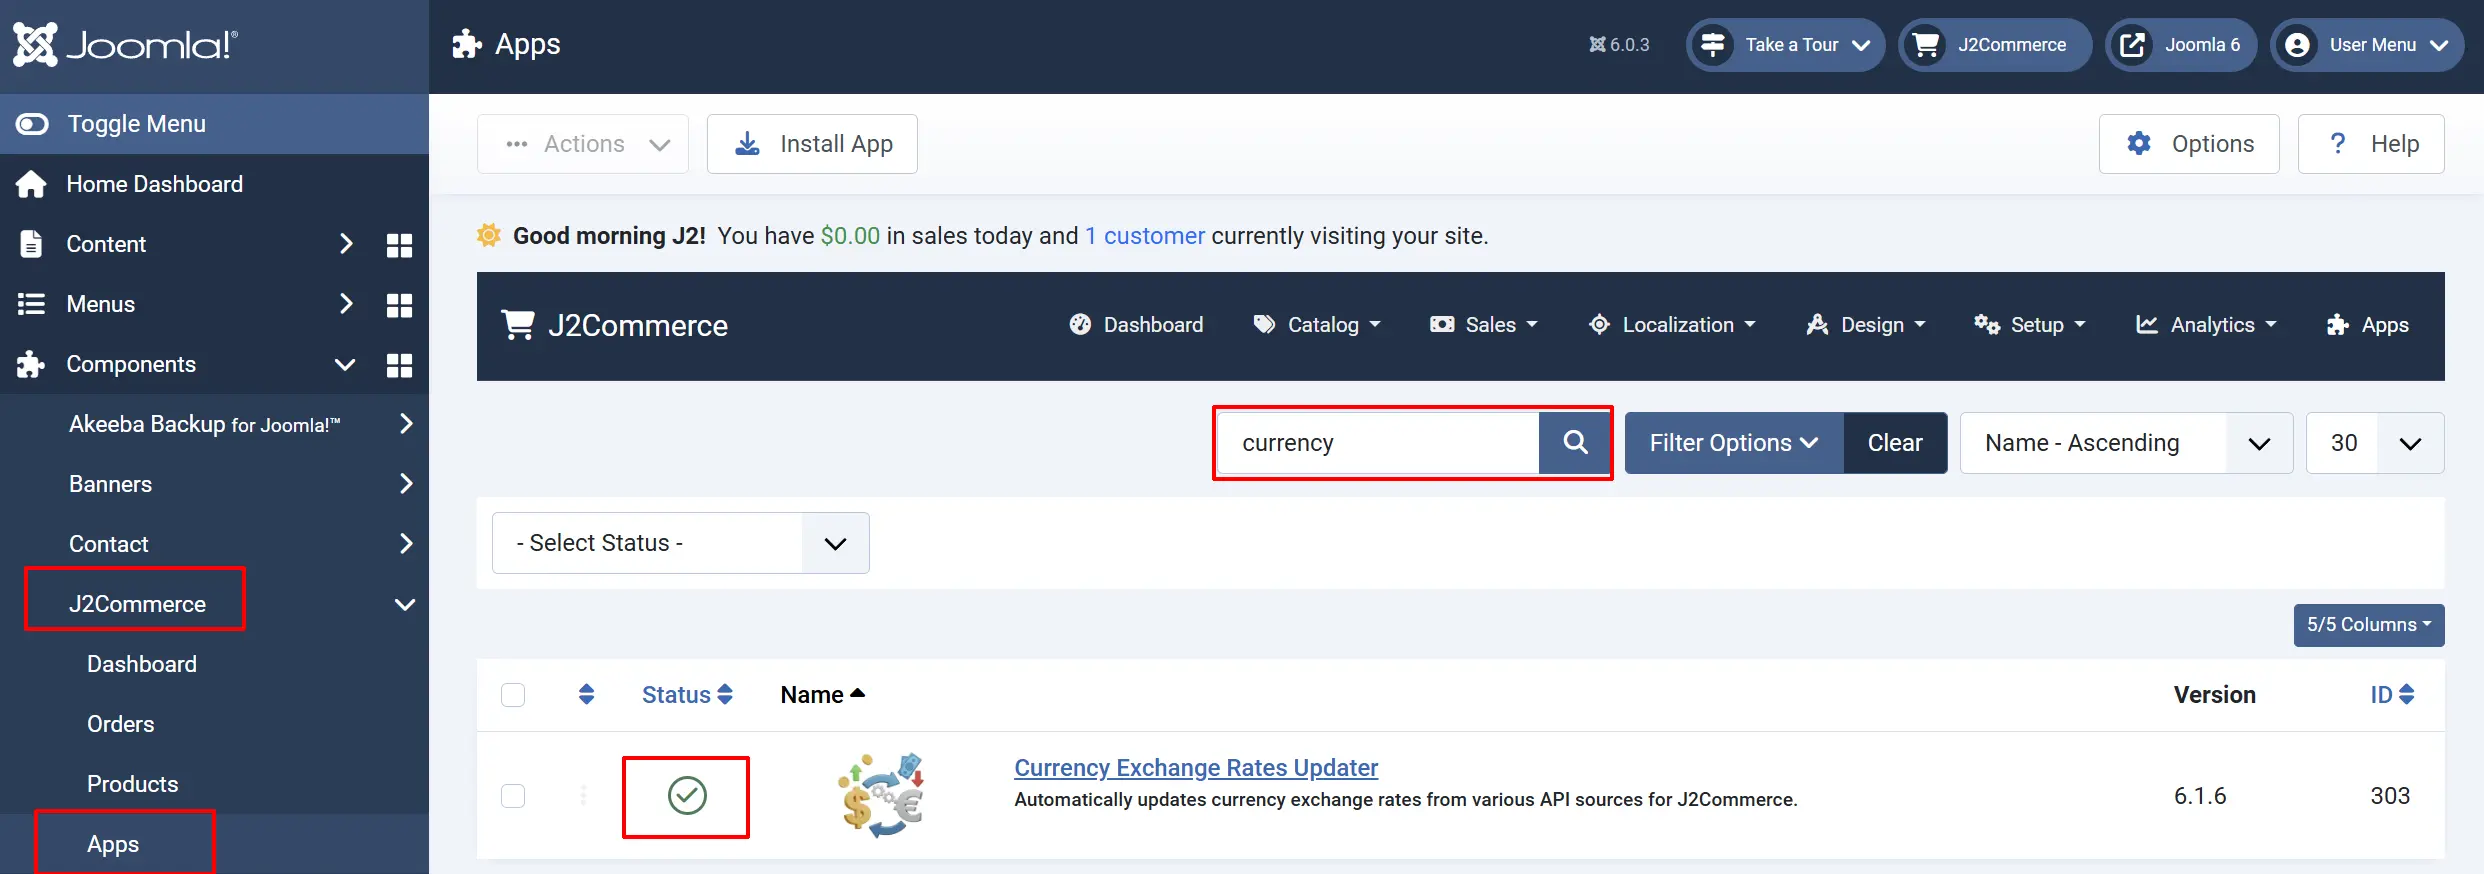Clear the search filter
2484x874 pixels.
(1895, 443)
